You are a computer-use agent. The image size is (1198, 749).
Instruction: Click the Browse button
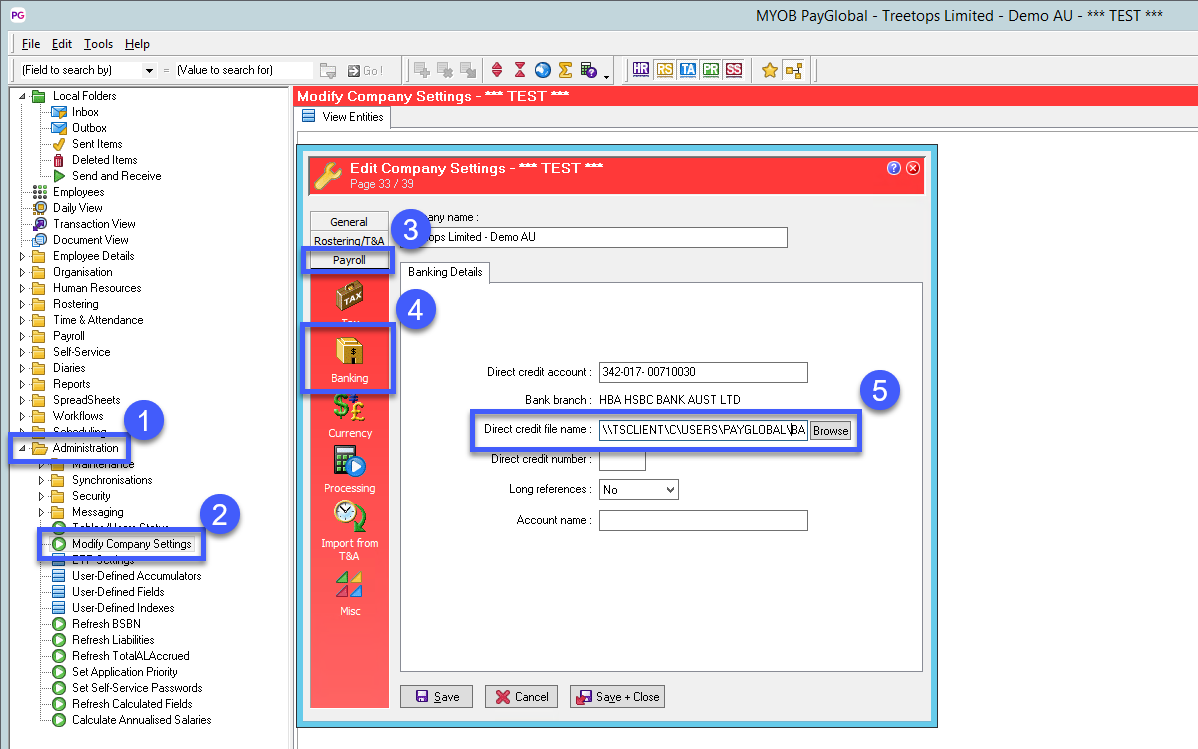coord(830,431)
